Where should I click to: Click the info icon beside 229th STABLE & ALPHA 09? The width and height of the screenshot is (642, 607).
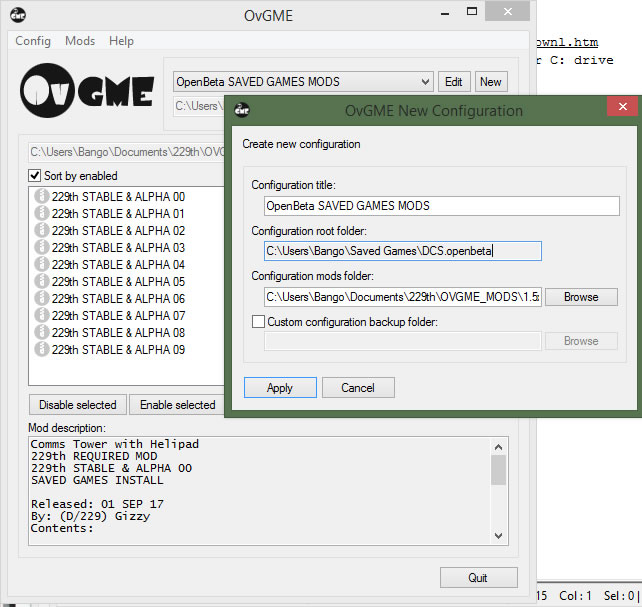[41, 350]
